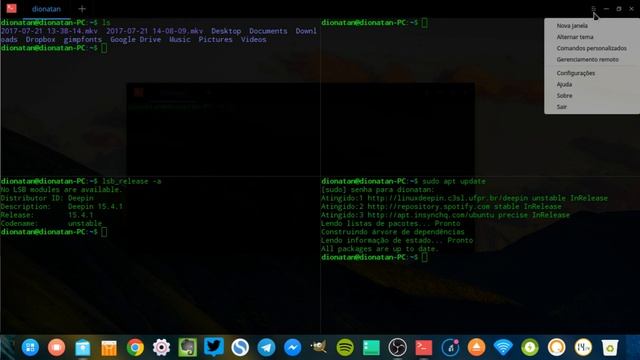The image size is (640, 360).
Task: Click 'Pictures' in the ls listing
Action: pyautogui.click(x=216, y=40)
